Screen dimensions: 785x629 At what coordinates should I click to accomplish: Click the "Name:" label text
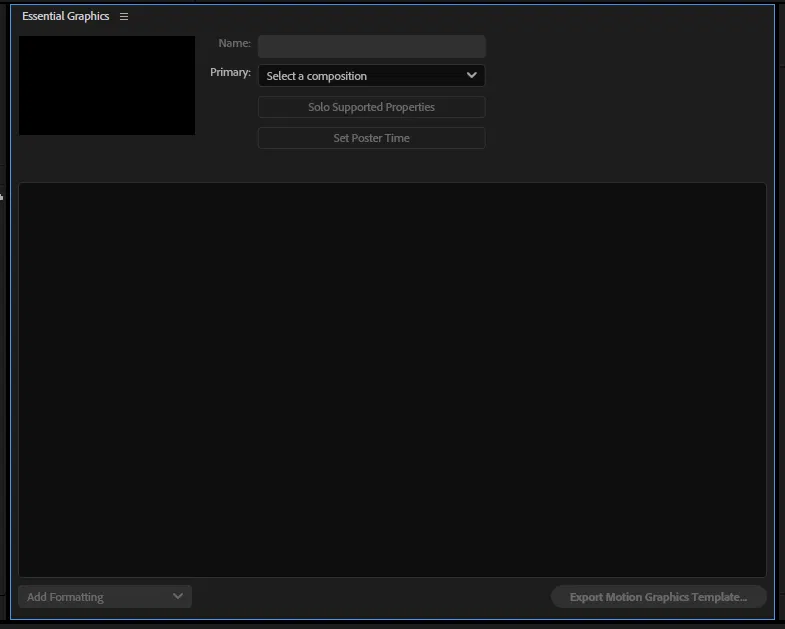(x=235, y=44)
